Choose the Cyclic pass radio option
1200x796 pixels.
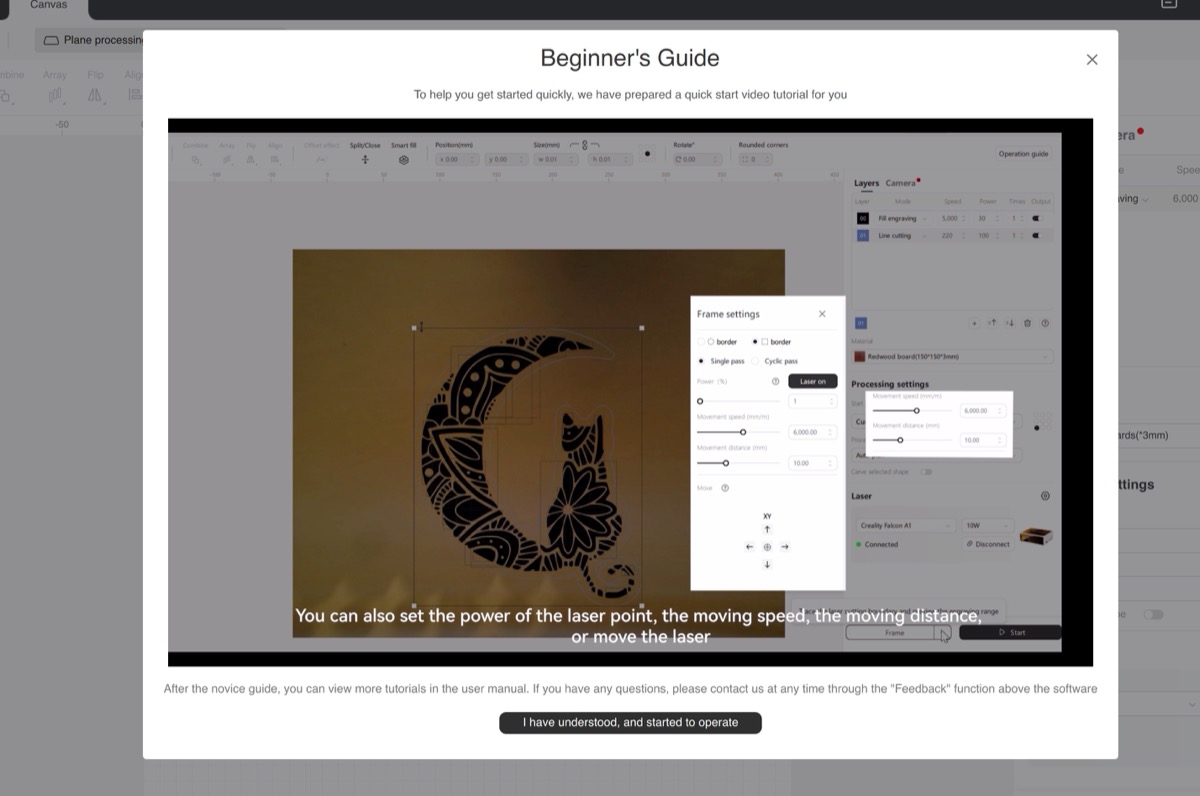[756, 361]
